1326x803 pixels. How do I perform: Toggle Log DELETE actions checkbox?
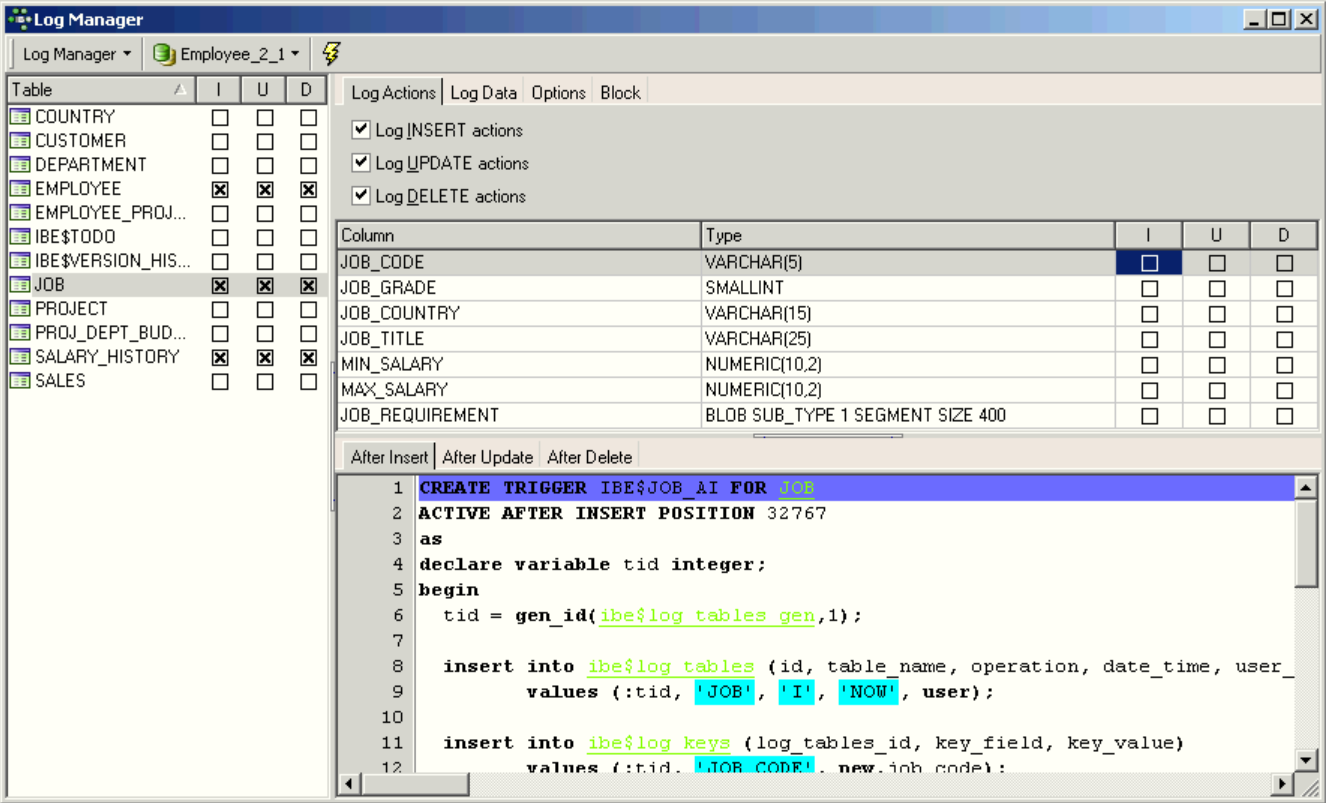(361, 196)
